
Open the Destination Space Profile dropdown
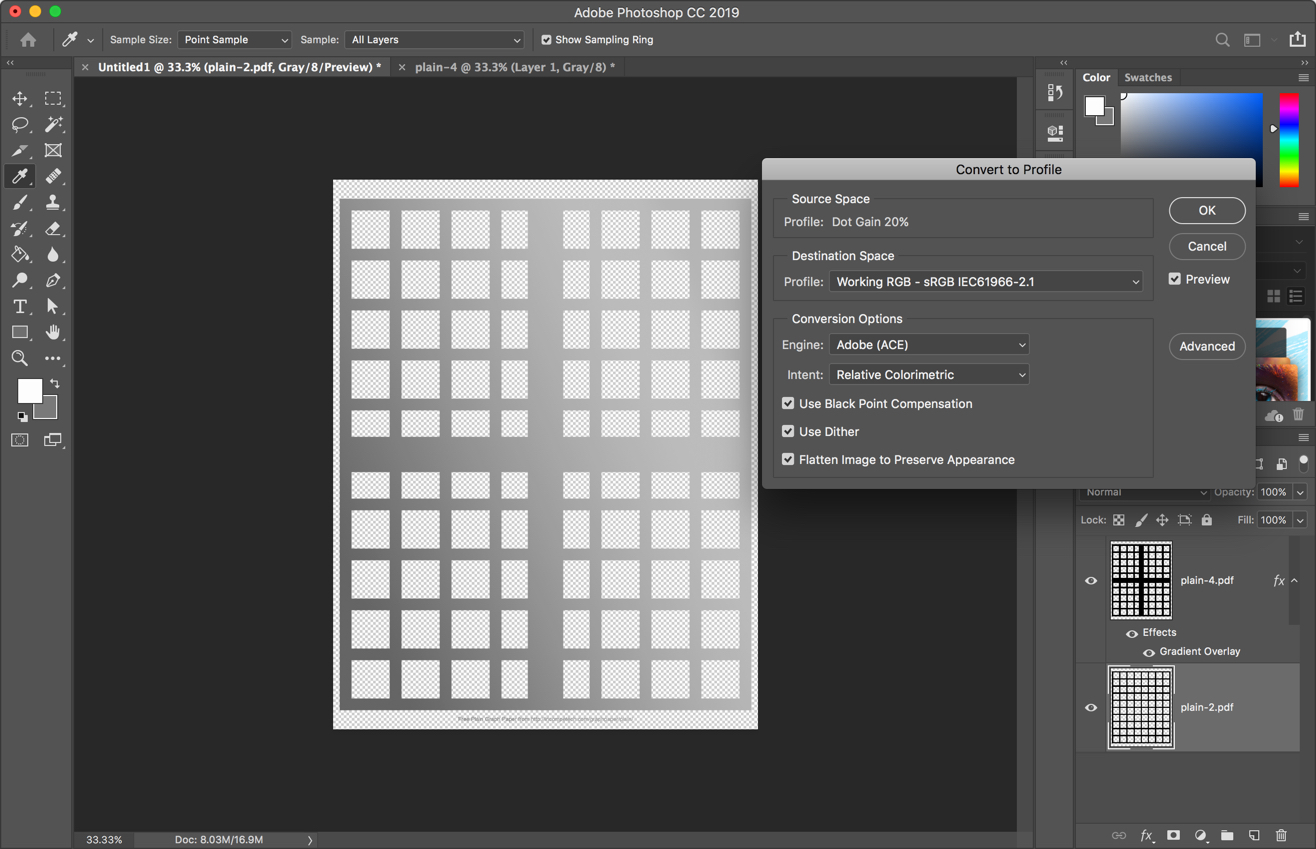(x=985, y=281)
